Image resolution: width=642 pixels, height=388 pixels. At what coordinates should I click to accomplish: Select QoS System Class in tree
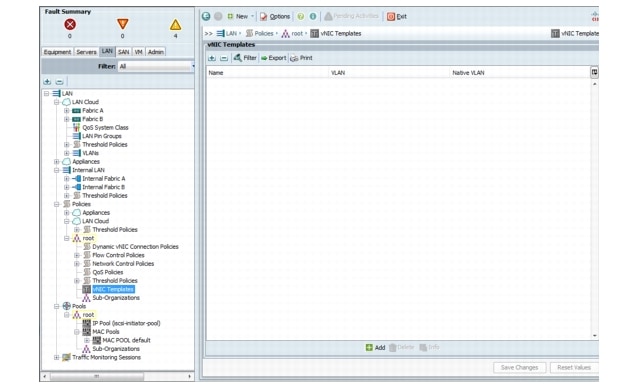click(105, 128)
